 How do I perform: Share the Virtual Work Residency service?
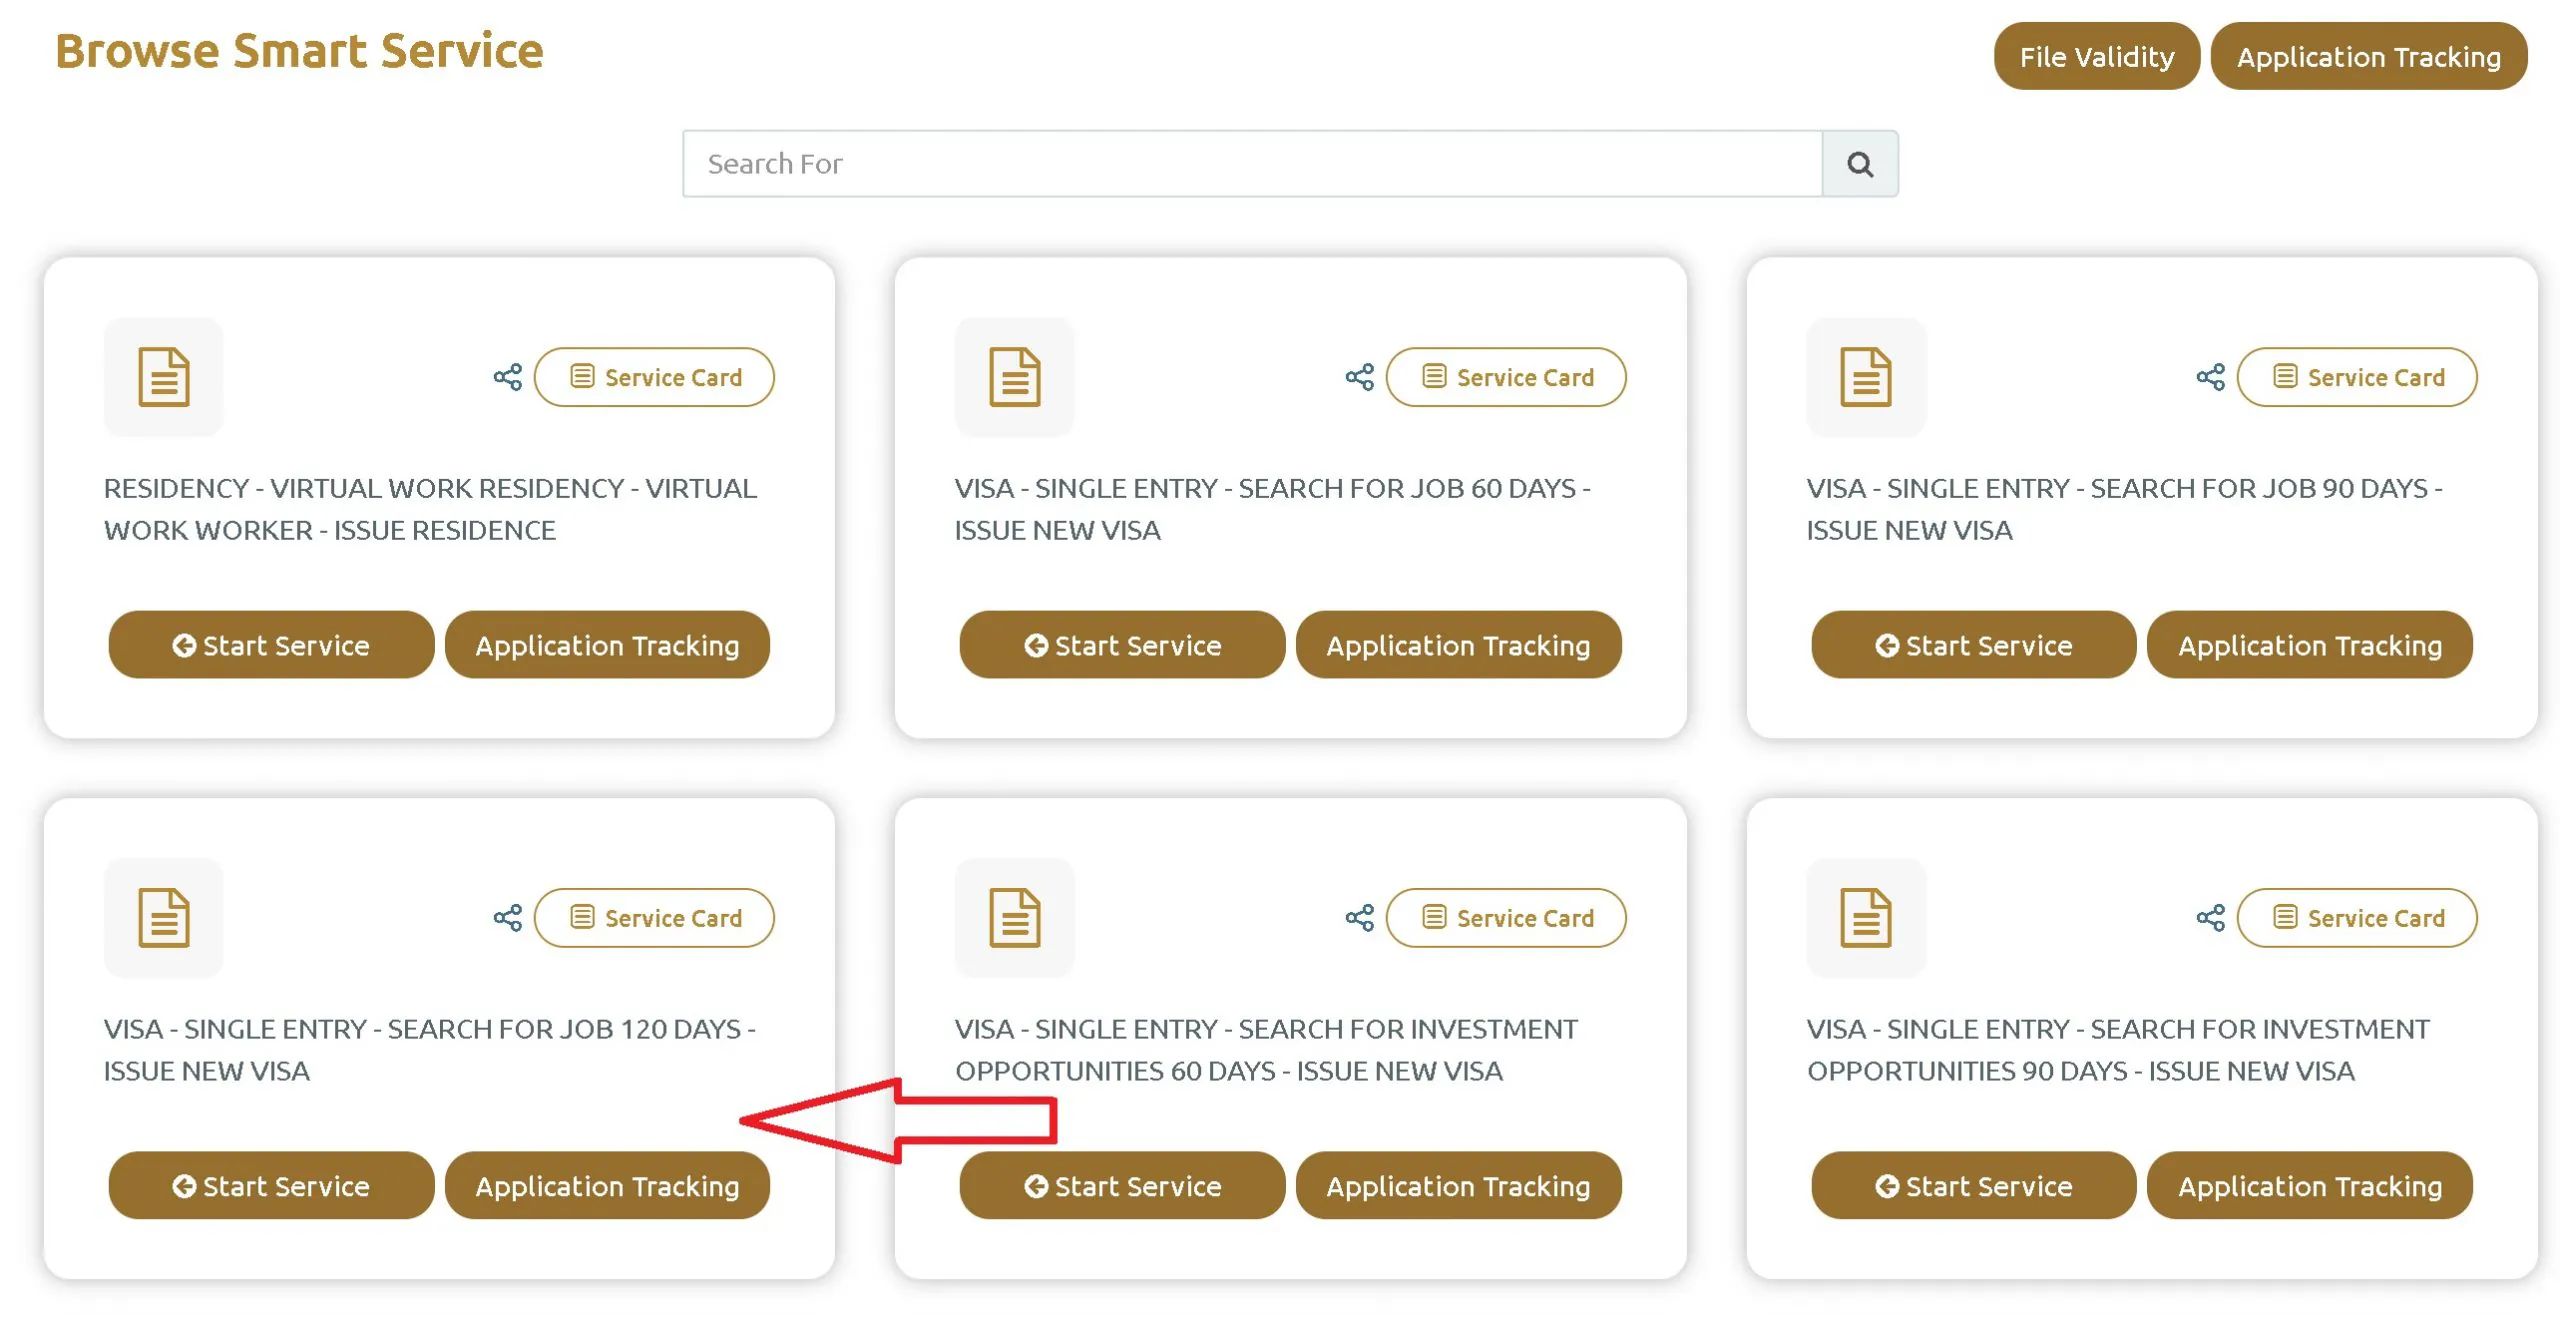[507, 377]
